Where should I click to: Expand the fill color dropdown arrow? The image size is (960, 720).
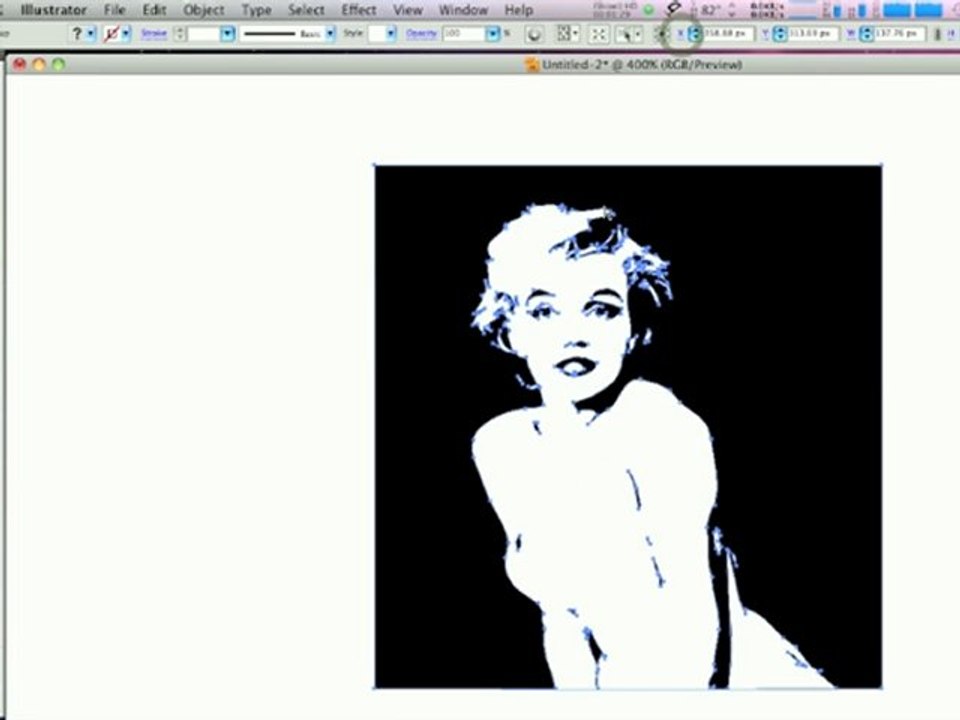point(91,34)
